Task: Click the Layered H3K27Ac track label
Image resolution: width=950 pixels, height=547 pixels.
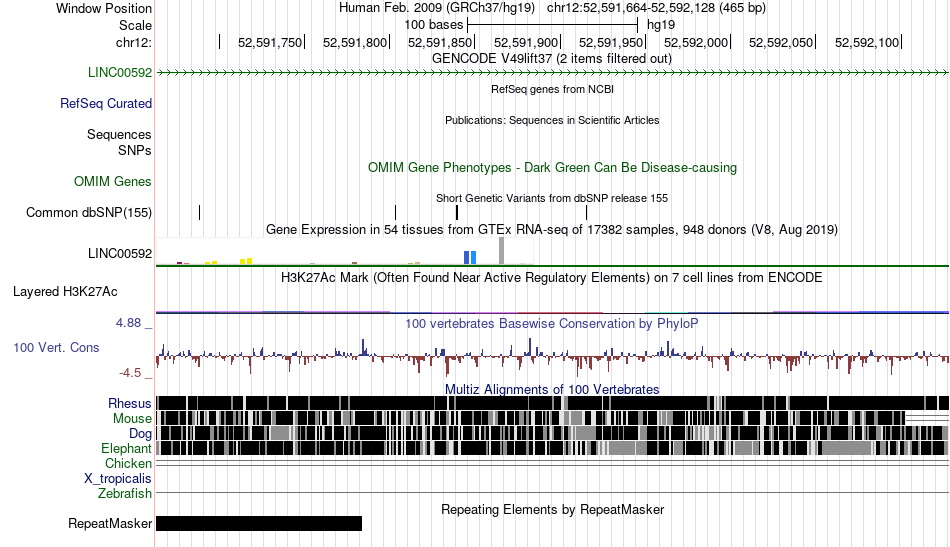Action: 65,292
